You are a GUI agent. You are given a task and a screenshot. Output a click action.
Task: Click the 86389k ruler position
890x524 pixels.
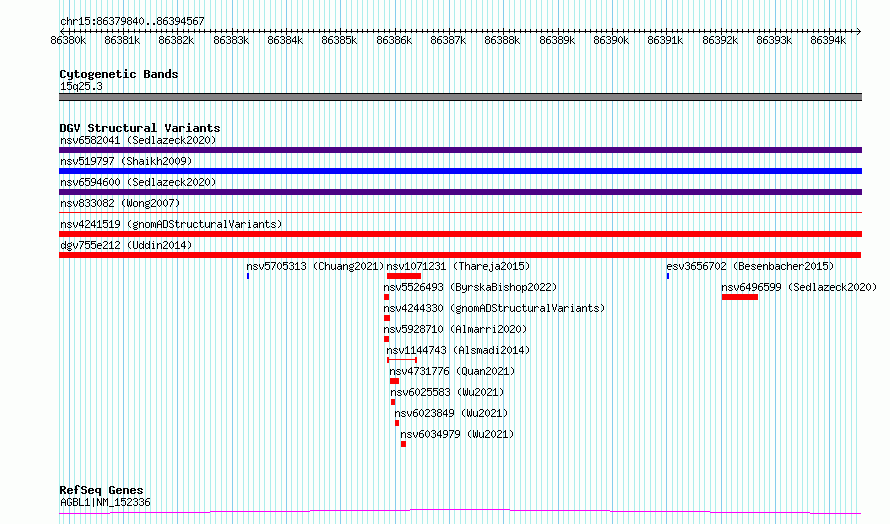tap(557, 40)
